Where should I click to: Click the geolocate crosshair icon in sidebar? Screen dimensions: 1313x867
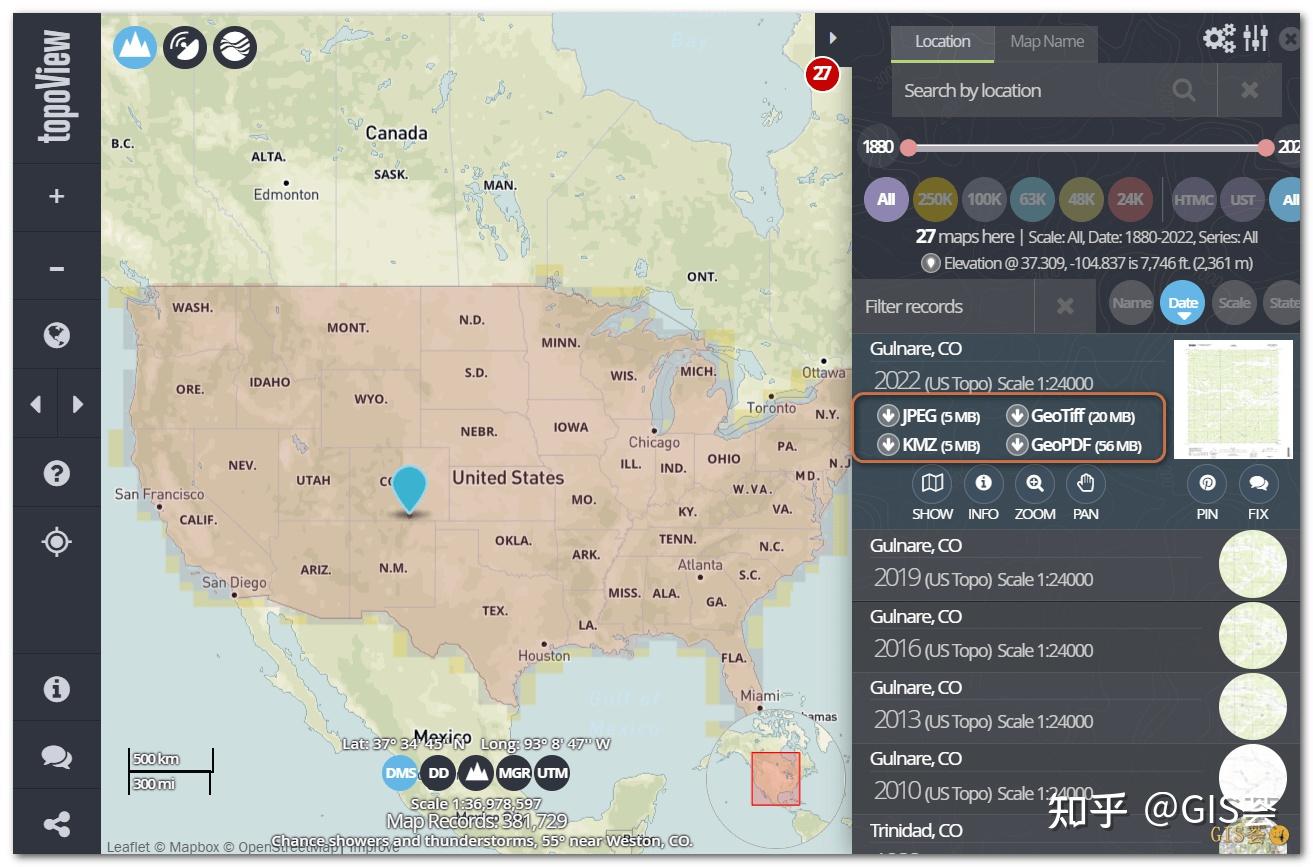(56, 541)
